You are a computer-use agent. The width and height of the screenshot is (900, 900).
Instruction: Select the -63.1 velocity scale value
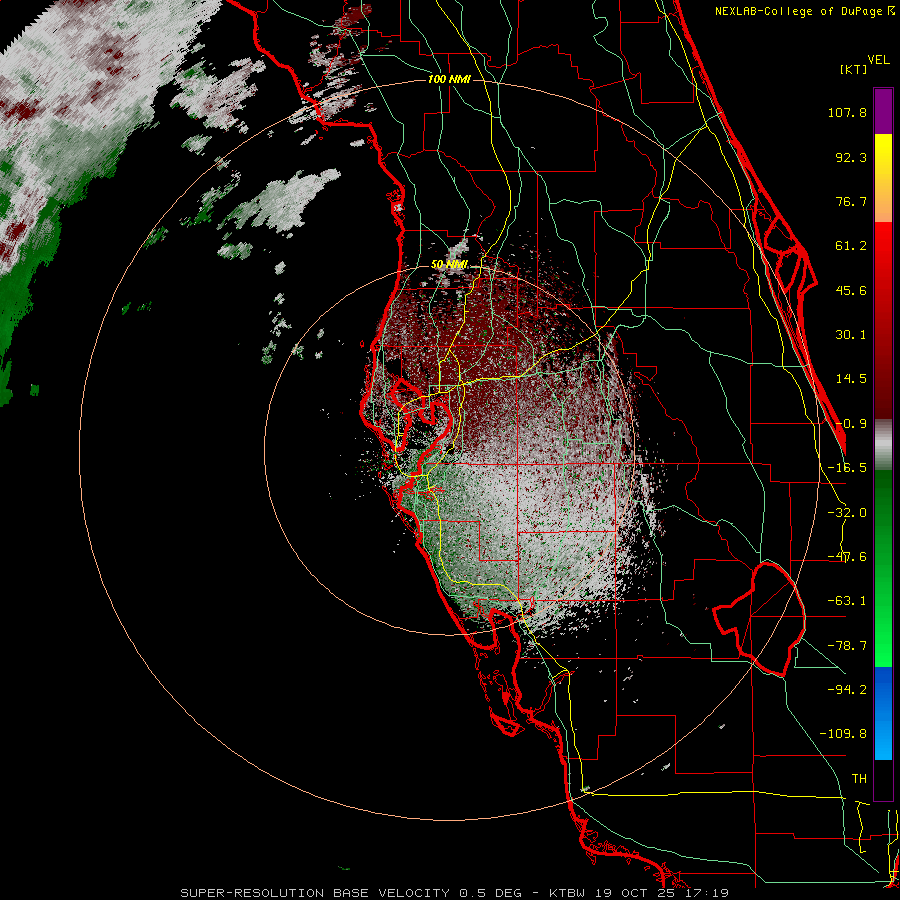pos(847,601)
